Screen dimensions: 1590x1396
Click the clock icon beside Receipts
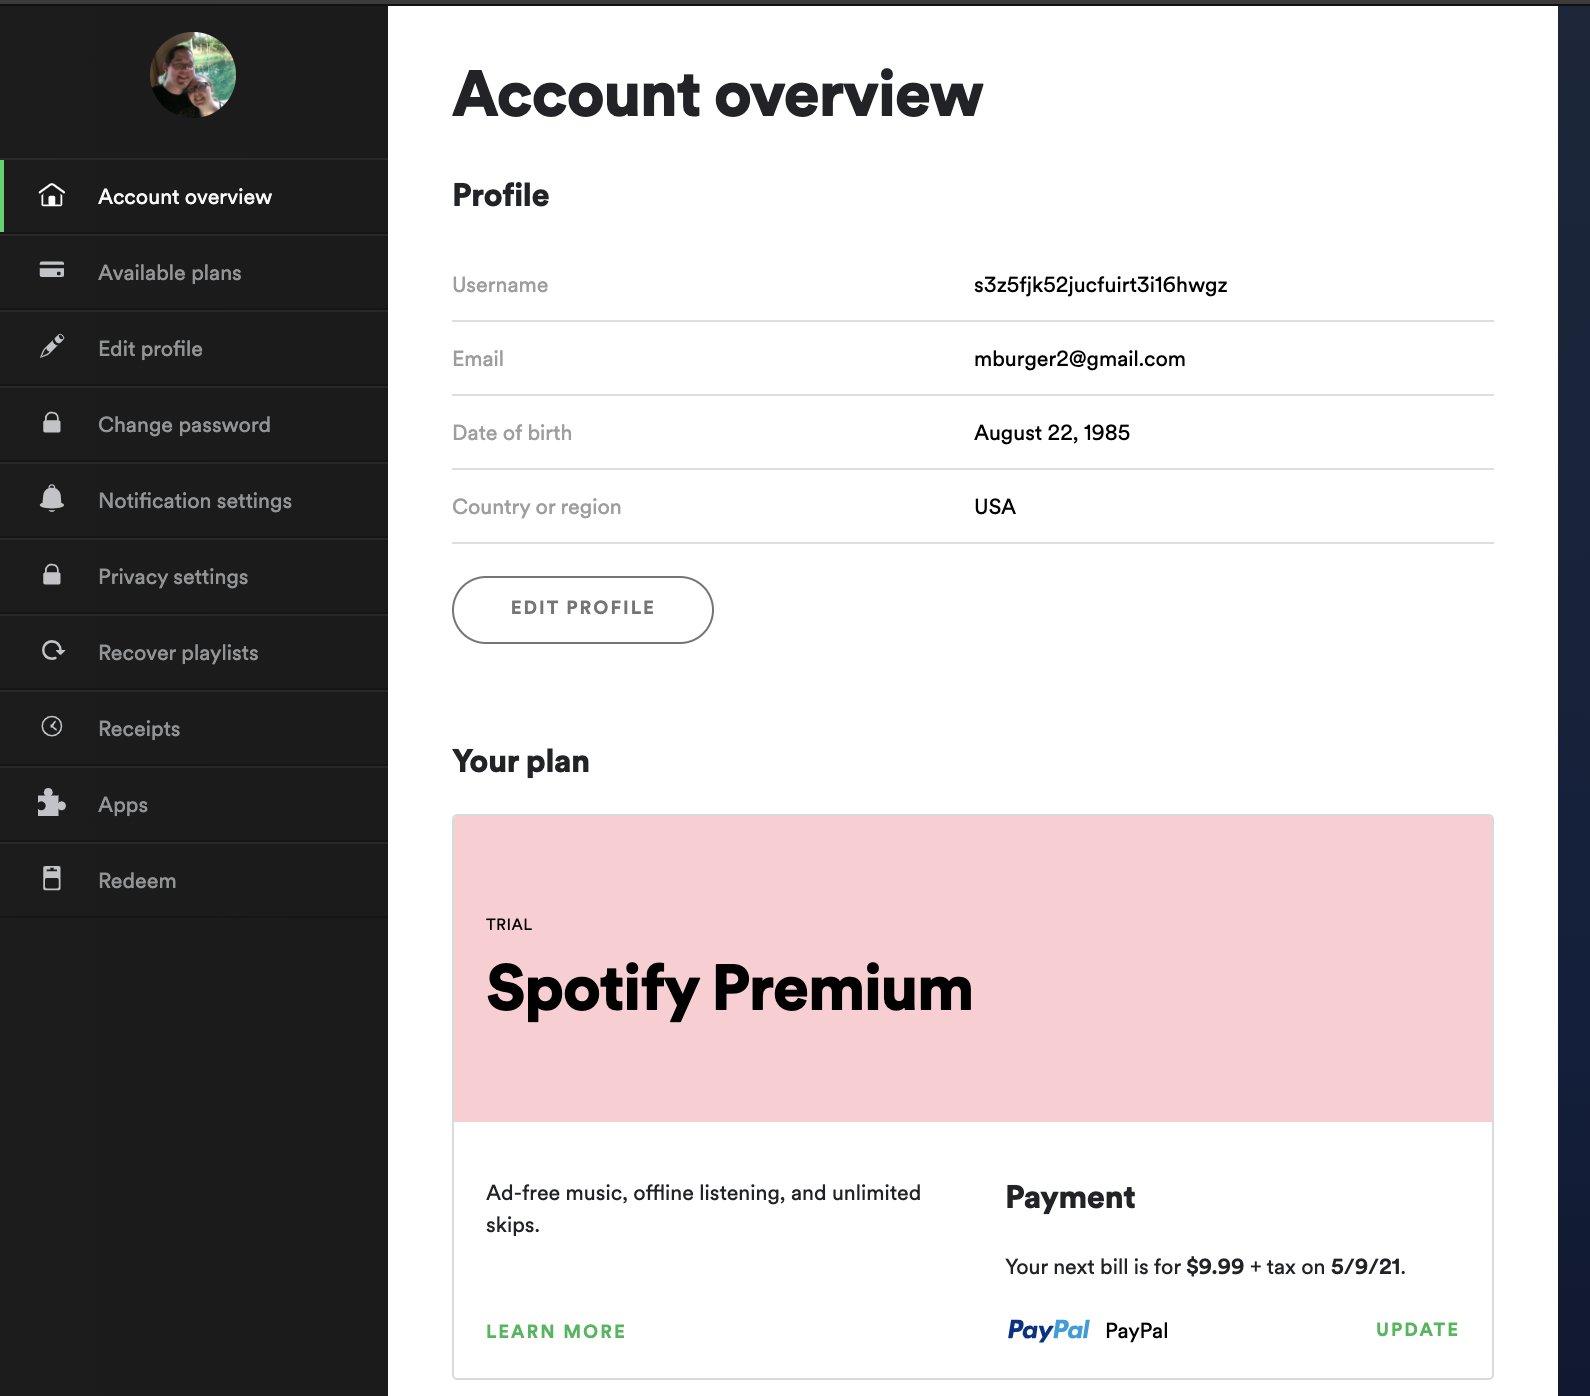pyautogui.click(x=52, y=727)
